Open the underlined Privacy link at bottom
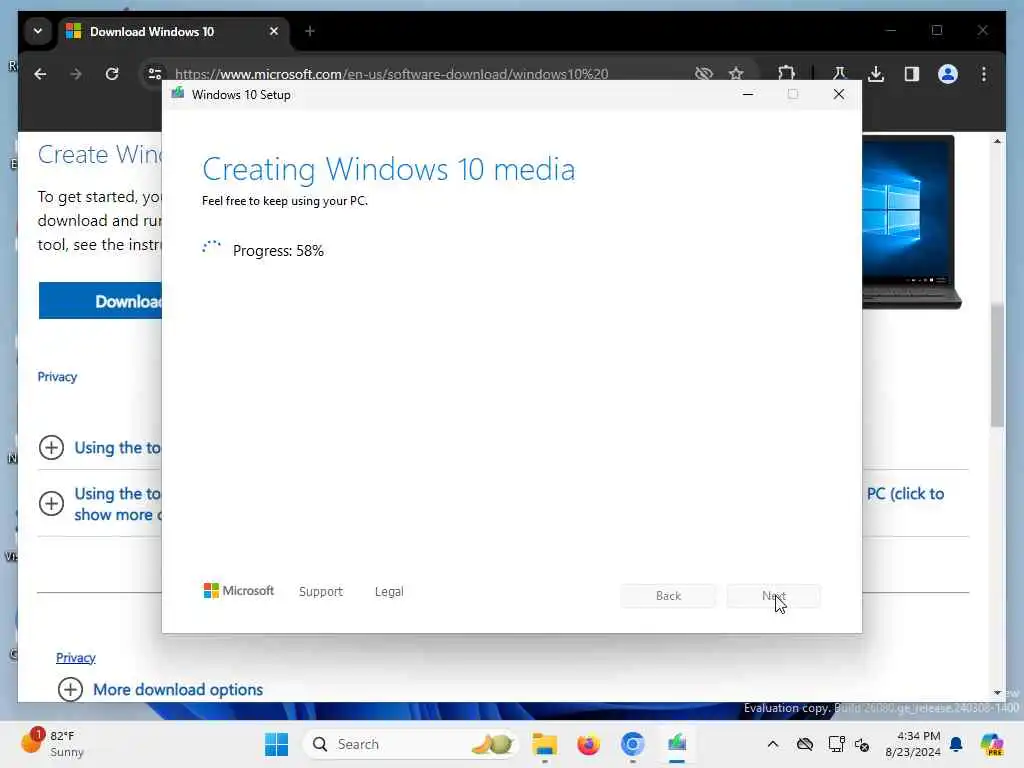 click(76, 658)
